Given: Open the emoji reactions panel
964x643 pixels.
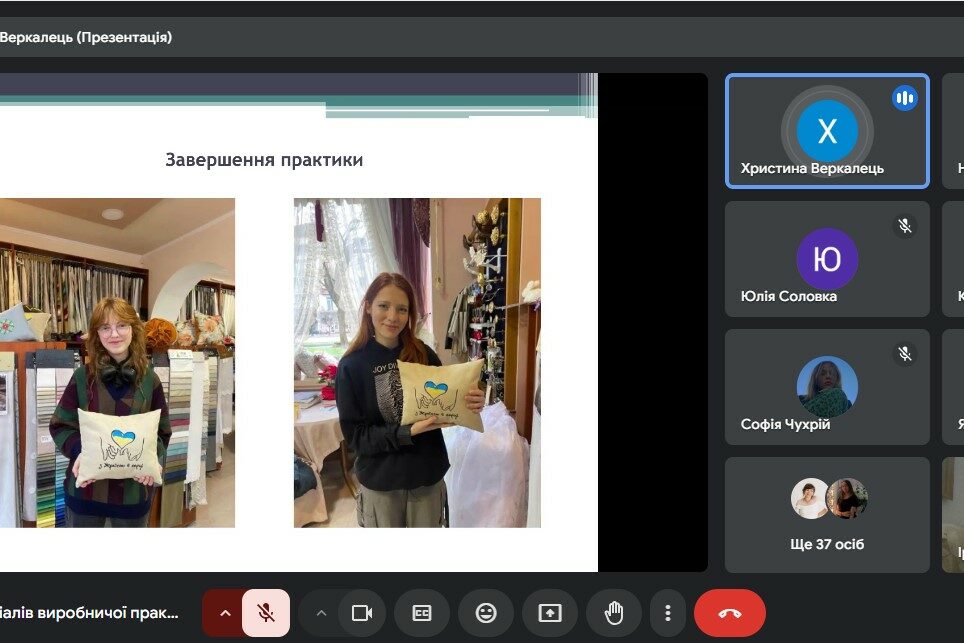Looking at the screenshot, I should point(486,613).
